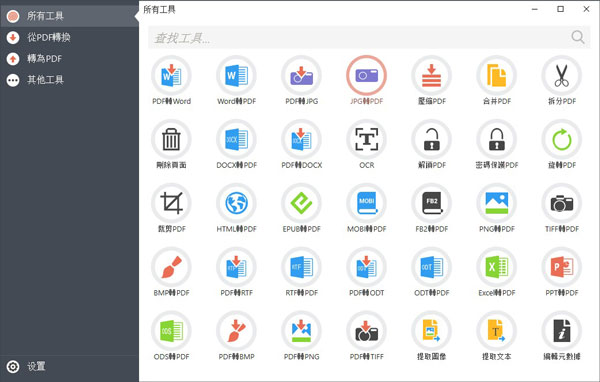Minimize the application window
The image size is (600, 382).
[x=535, y=9]
